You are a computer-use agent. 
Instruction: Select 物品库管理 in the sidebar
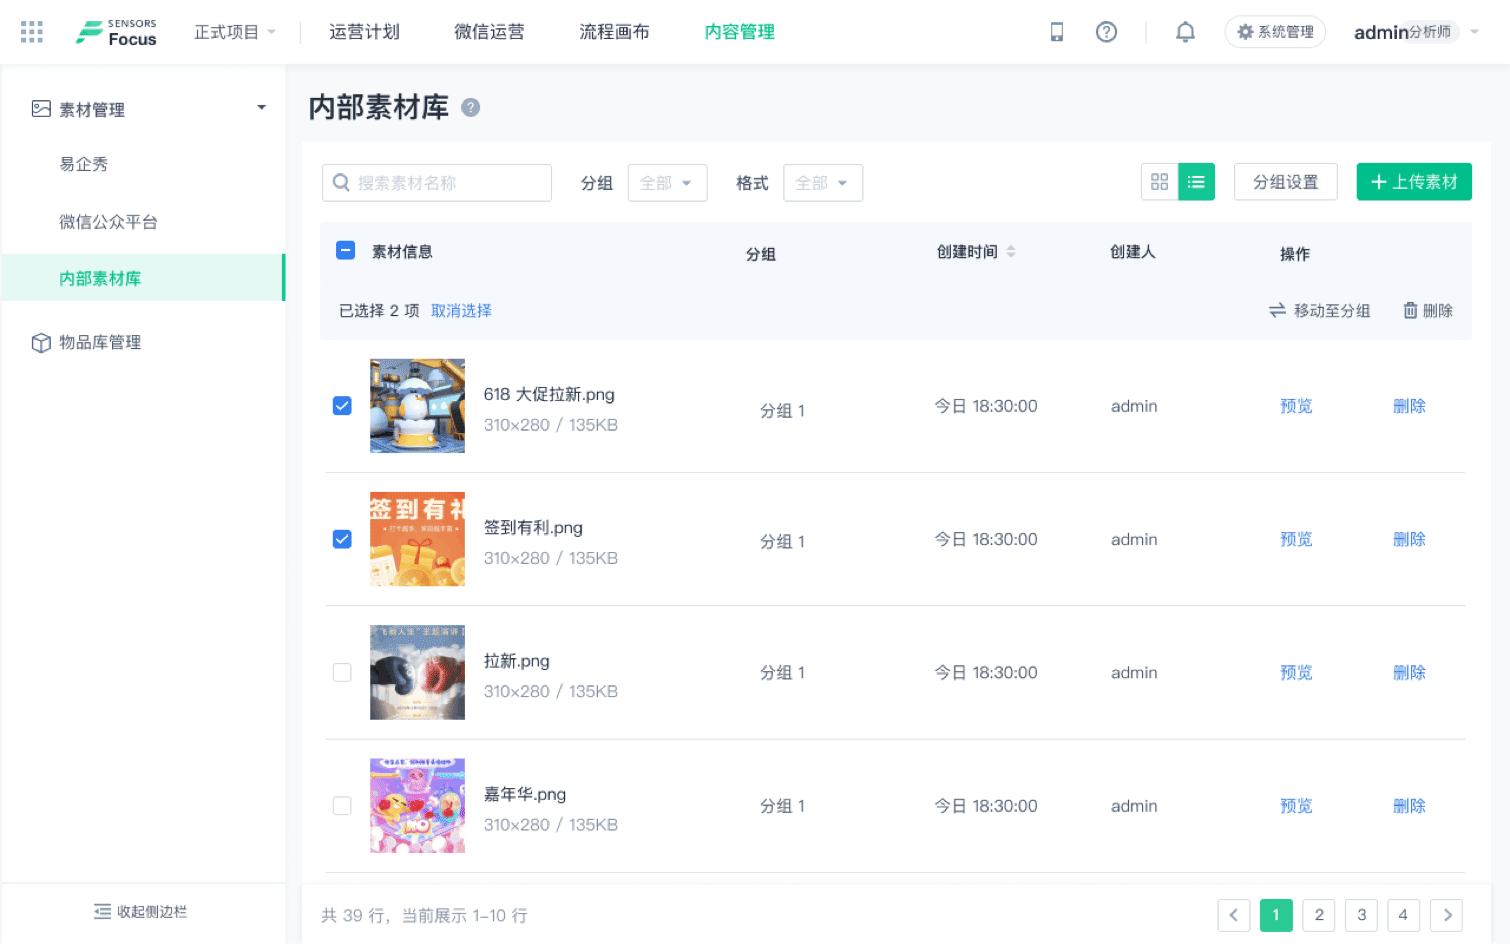tap(100, 343)
